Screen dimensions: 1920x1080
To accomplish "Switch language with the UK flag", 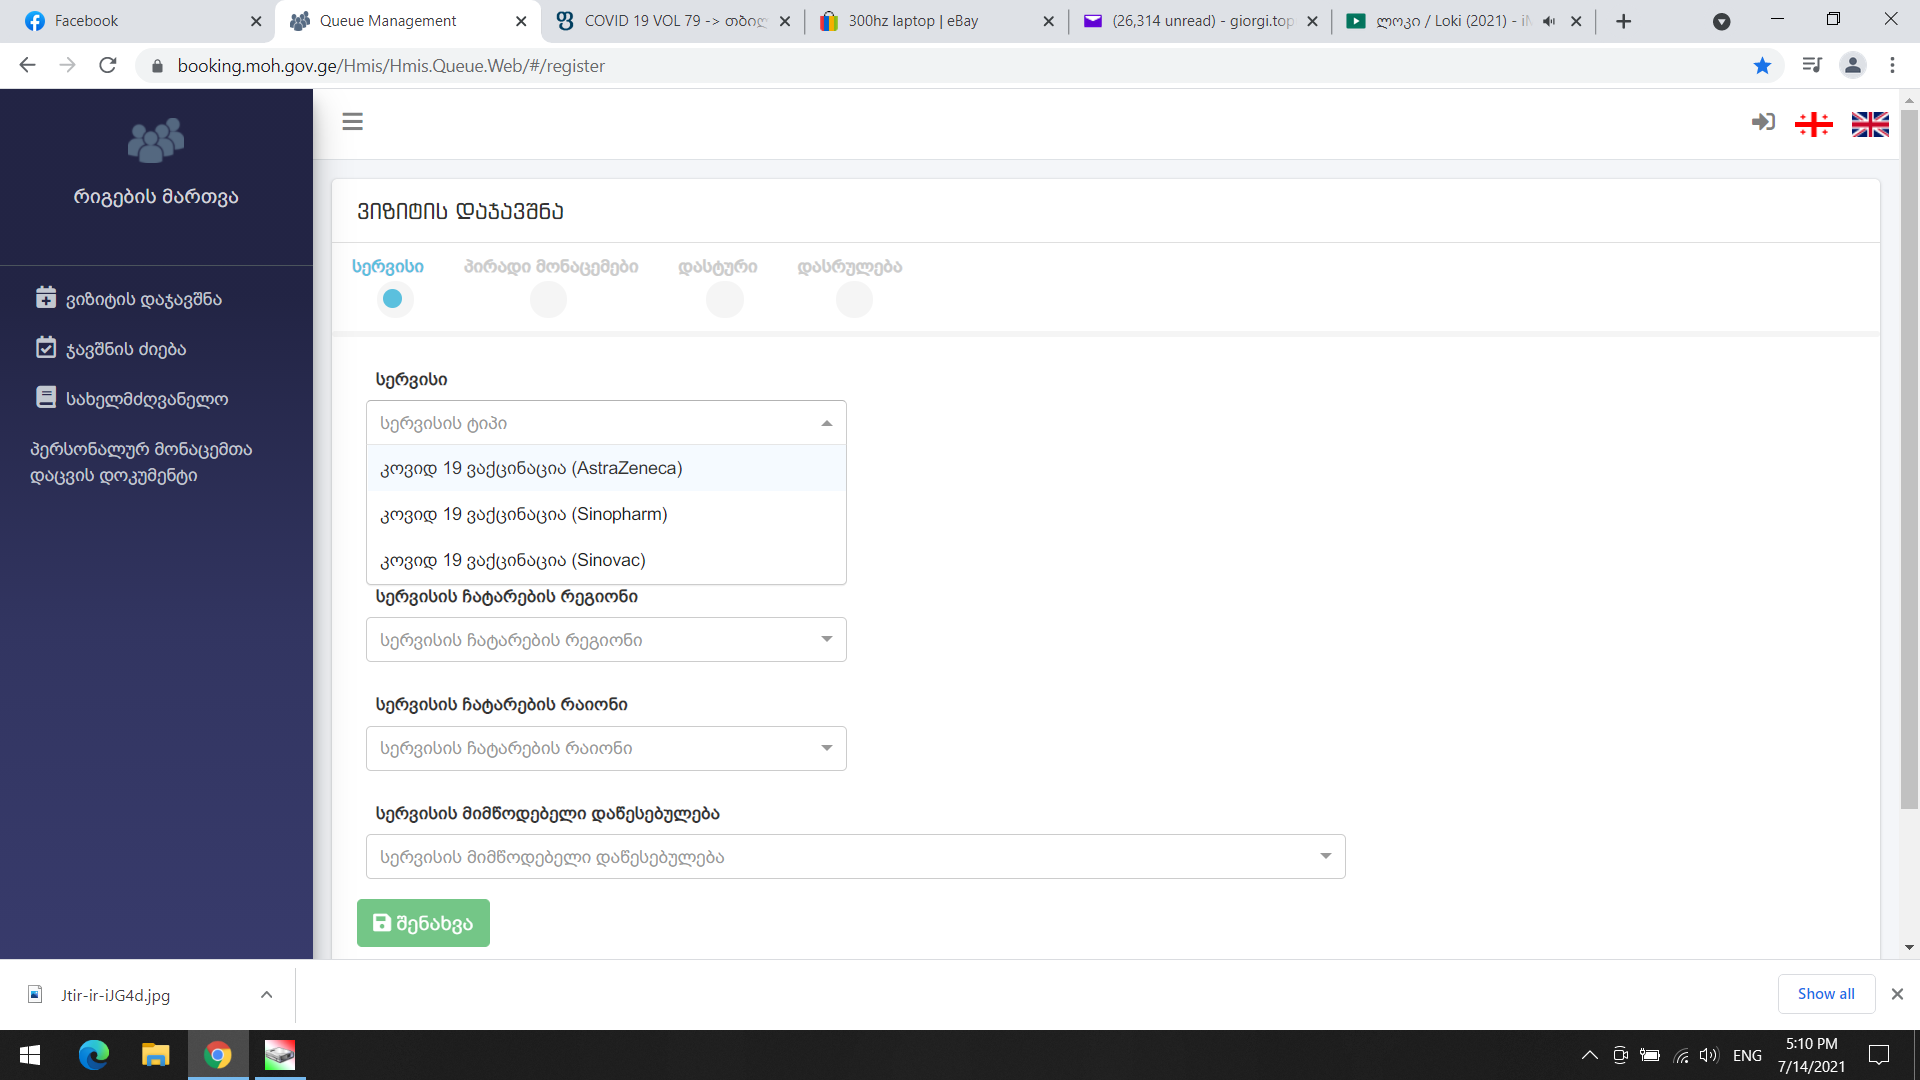I will coord(1869,124).
